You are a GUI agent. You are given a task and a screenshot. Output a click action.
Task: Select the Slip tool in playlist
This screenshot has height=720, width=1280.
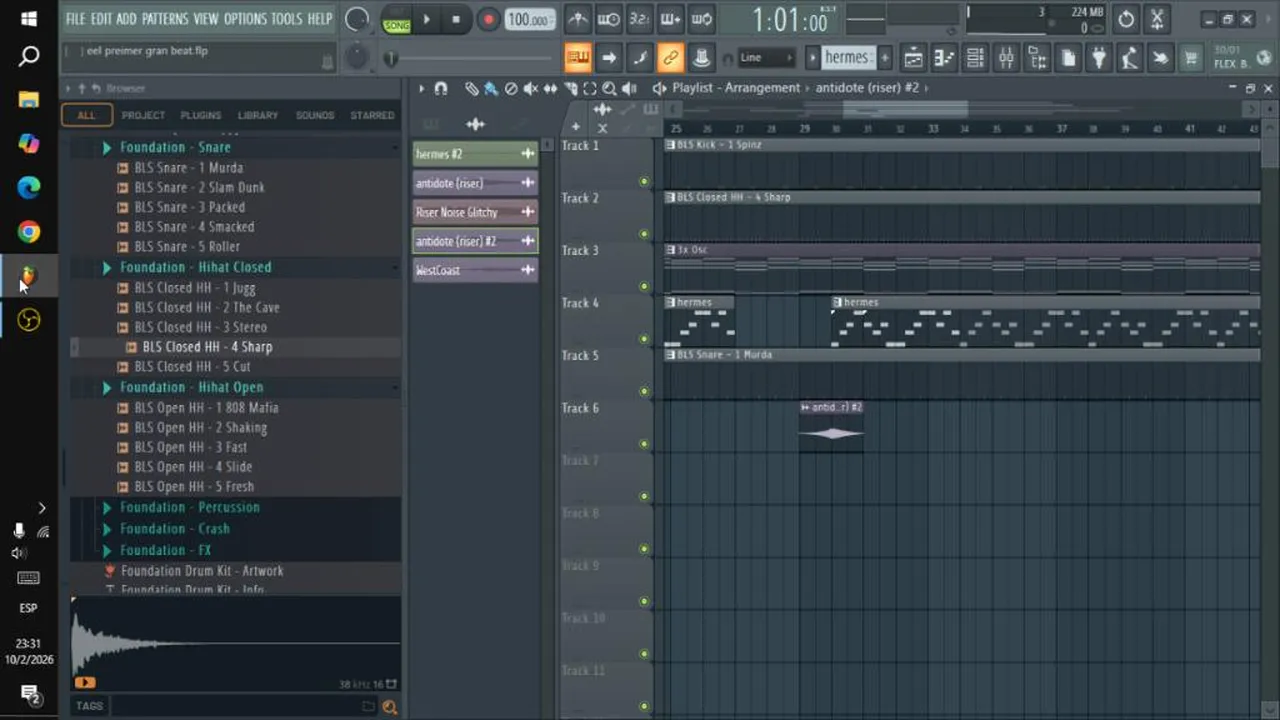(x=550, y=89)
